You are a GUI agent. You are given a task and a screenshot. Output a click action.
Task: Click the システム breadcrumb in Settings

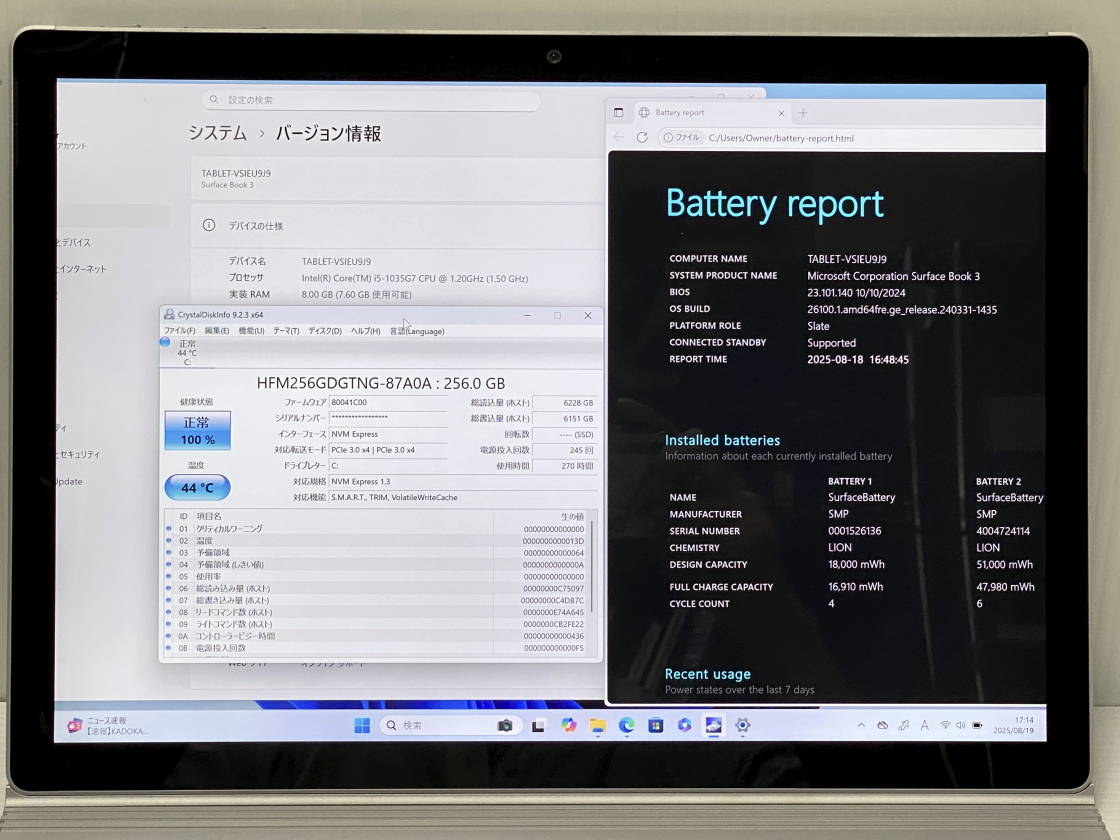(x=218, y=134)
